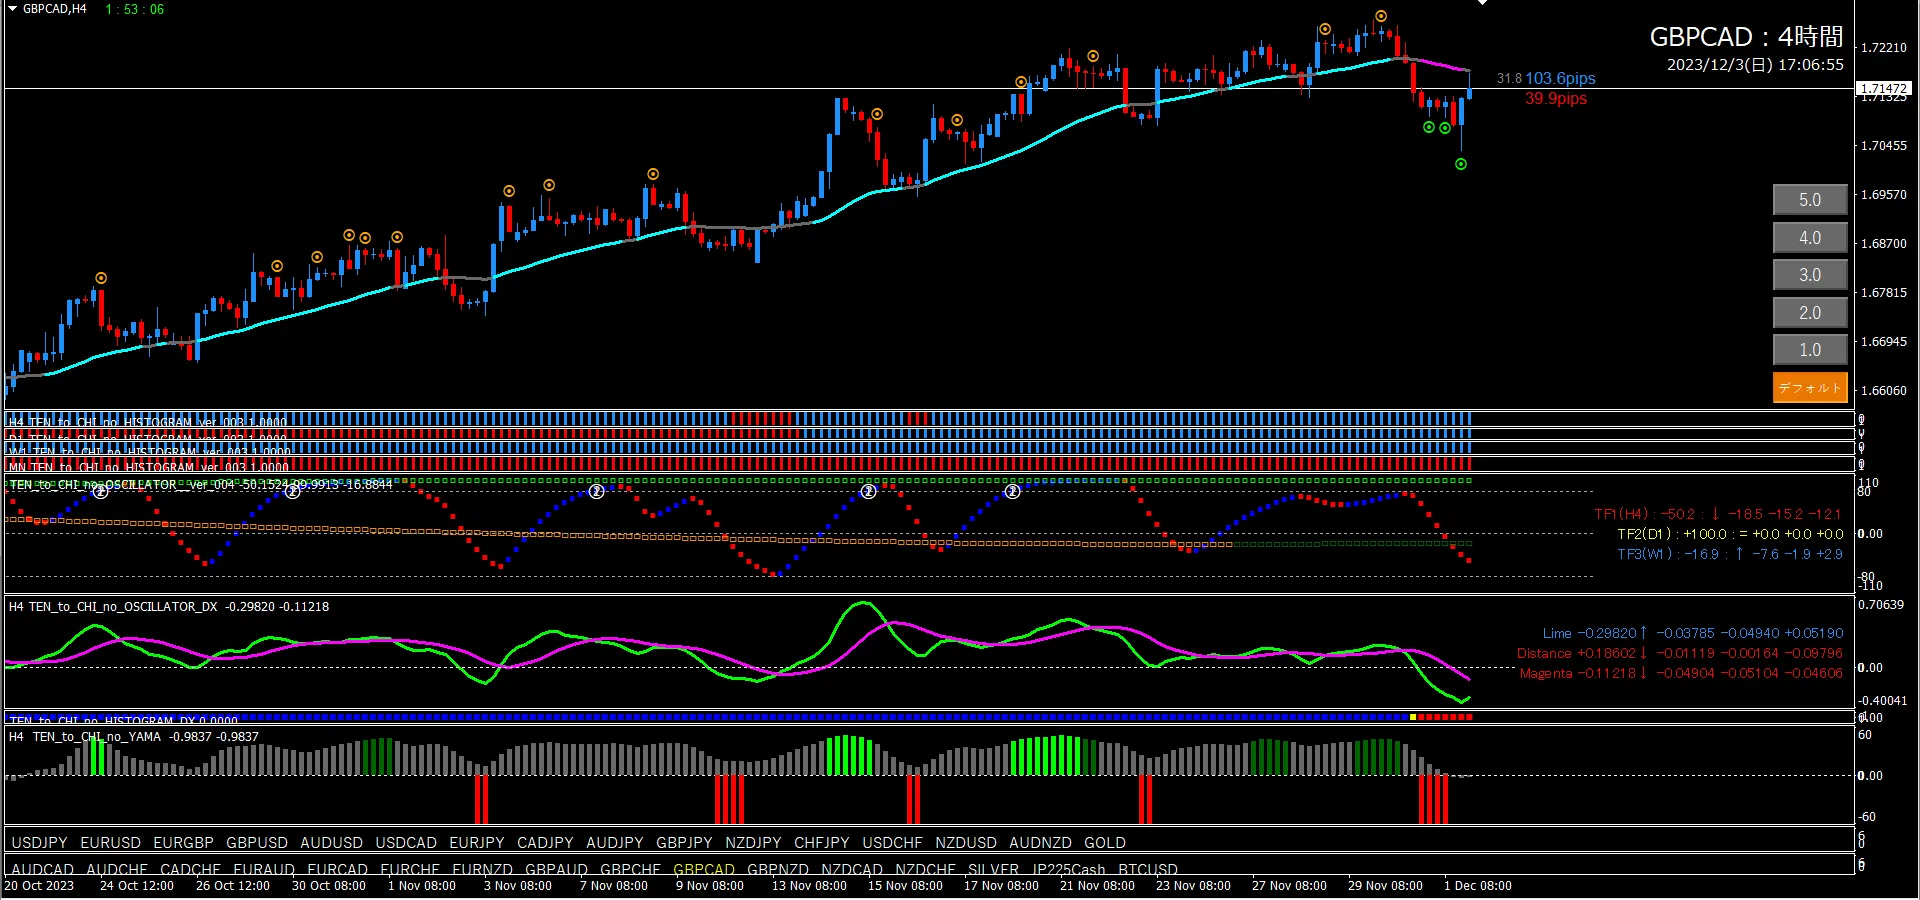Click the Magenta -0.11218 value row
This screenshot has width=1920, height=900.
1681,673
